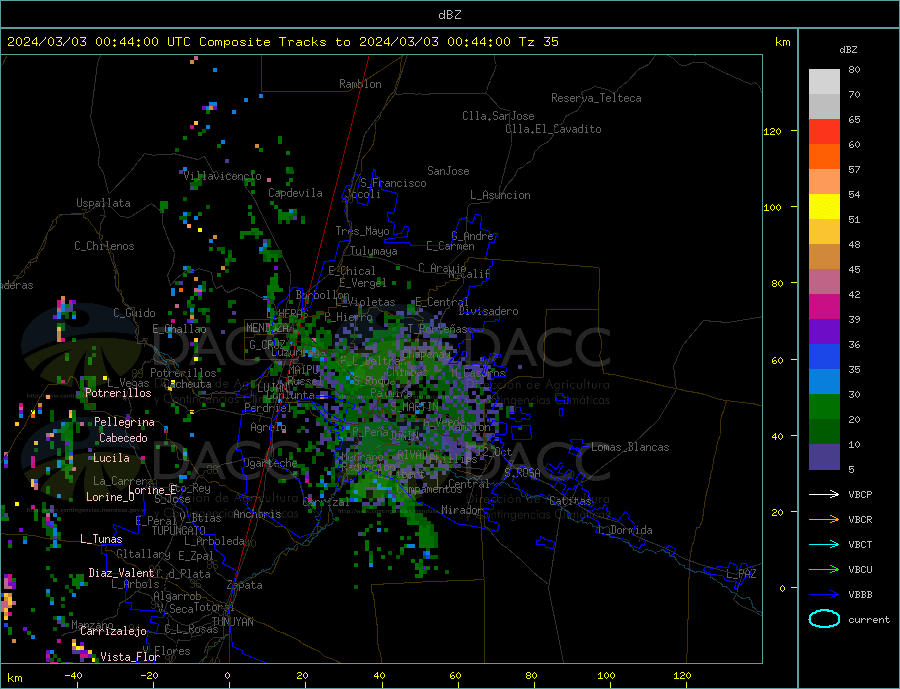Click the cyan VBCT arrow legend icon
This screenshot has width=900, height=689.
click(x=824, y=544)
